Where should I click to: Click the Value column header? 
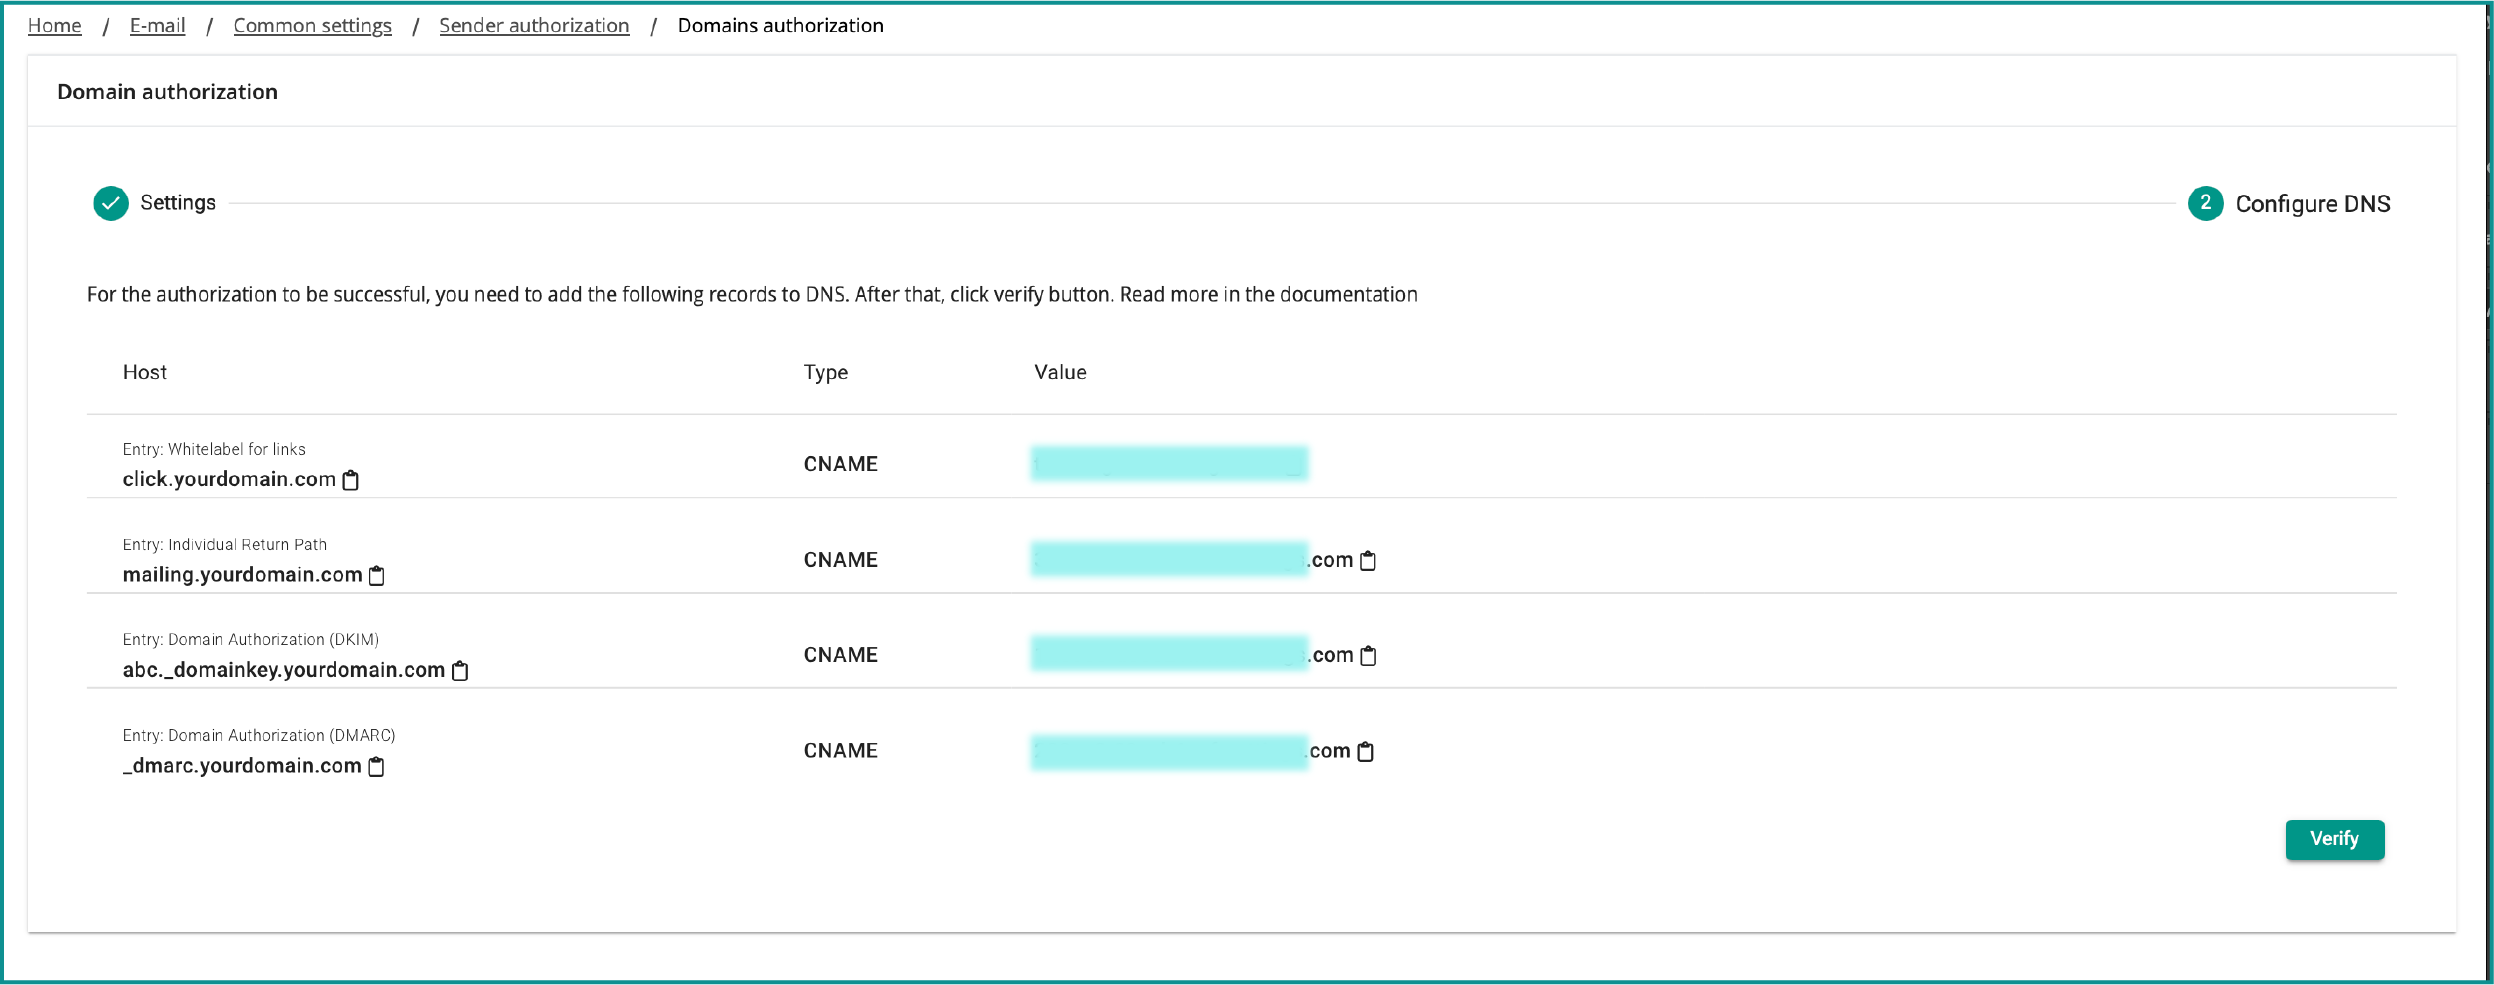click(1060, 372)
